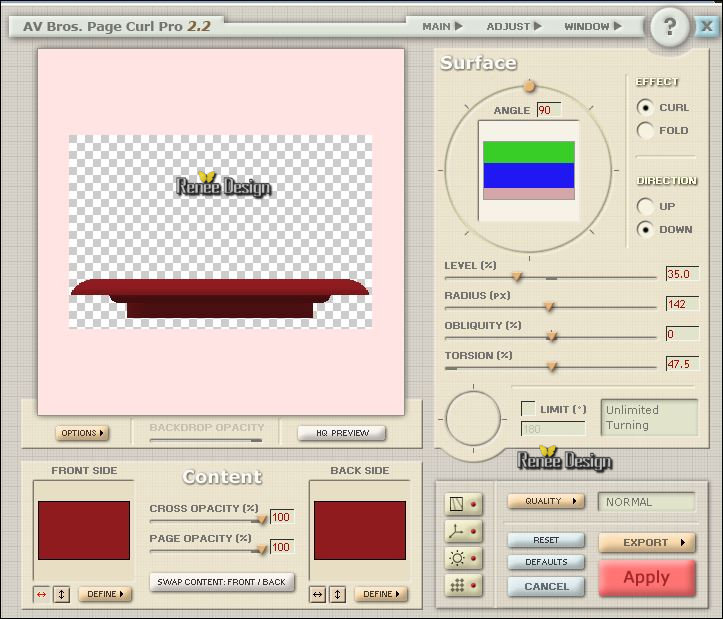The image size is (723, 619).
Task: Flip back side content horizontally
Action: [x=317, y=595]
